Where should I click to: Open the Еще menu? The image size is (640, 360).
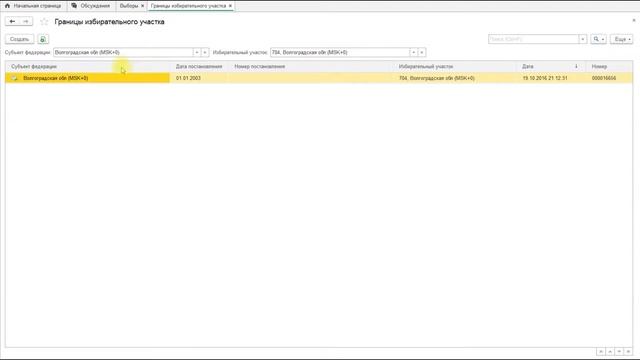622,39
